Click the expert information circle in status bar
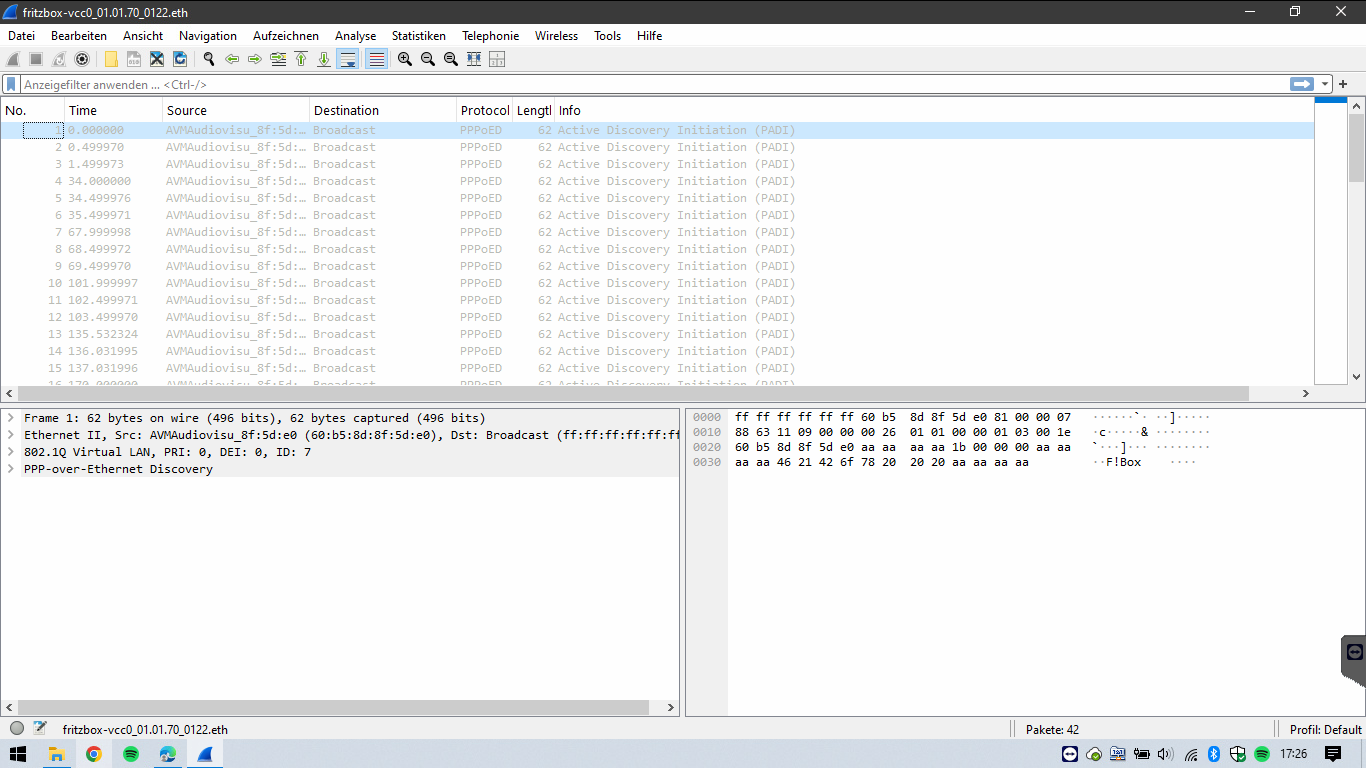Viewport: 1366px width, 768px height. (17, 729)
